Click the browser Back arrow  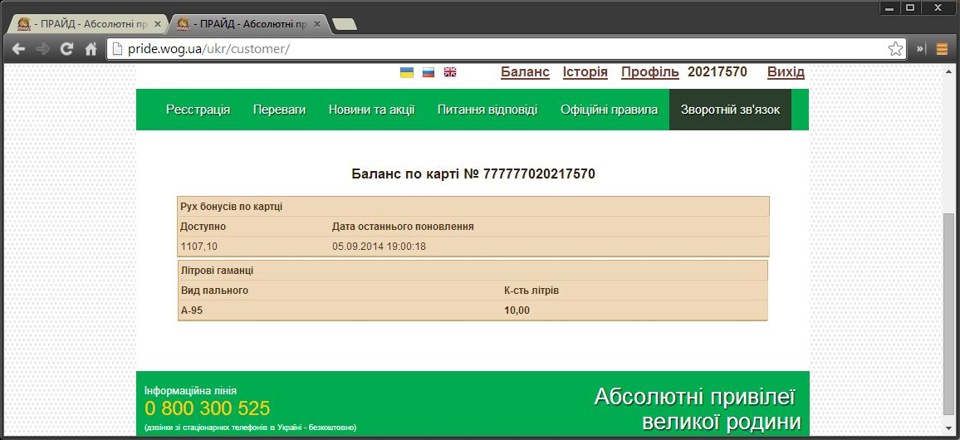tap(19, 49)
